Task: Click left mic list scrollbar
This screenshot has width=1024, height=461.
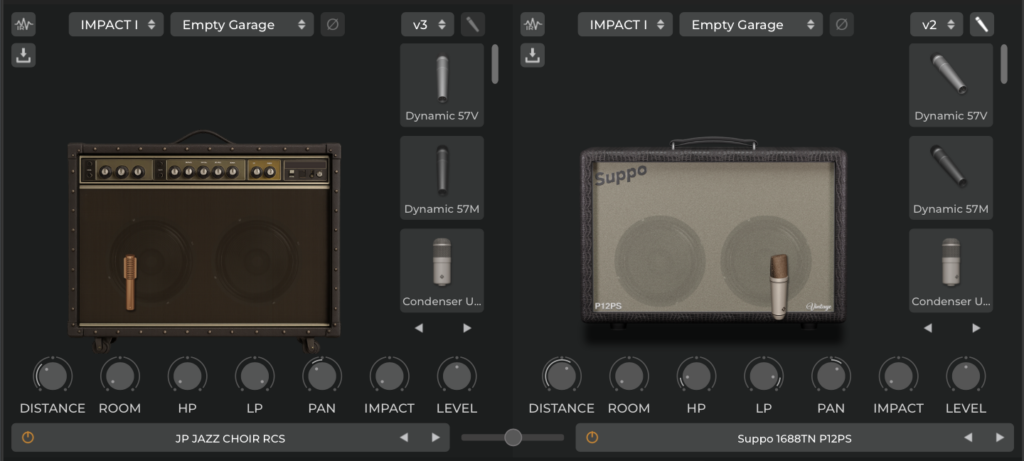Action: tap(495, 64)
